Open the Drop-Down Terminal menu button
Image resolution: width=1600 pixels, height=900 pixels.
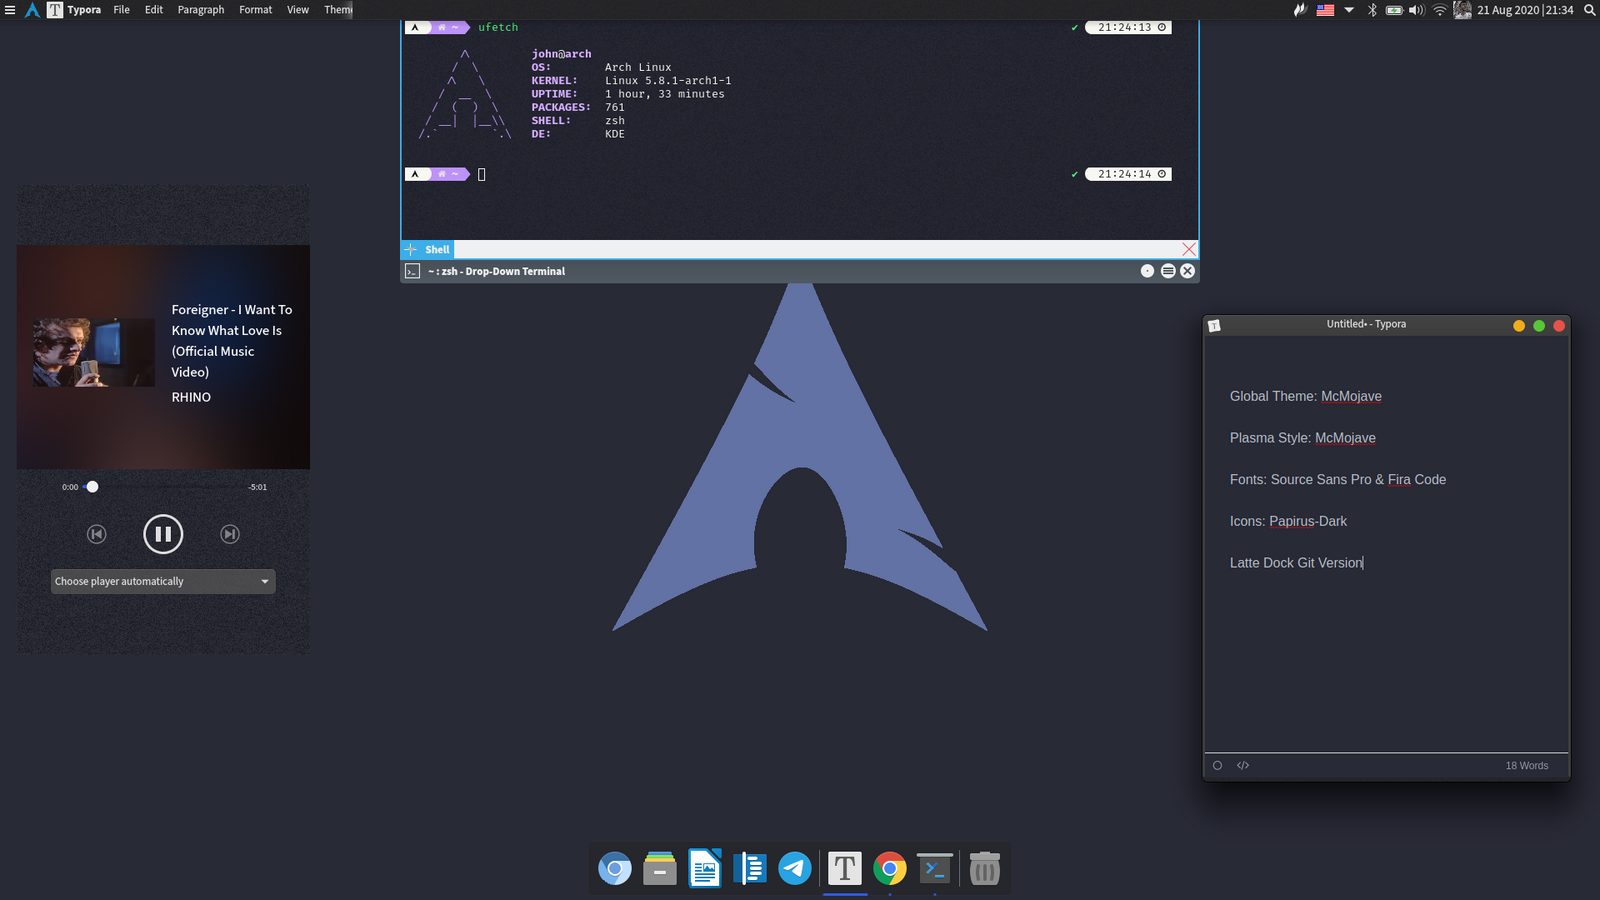[1167, 271]
